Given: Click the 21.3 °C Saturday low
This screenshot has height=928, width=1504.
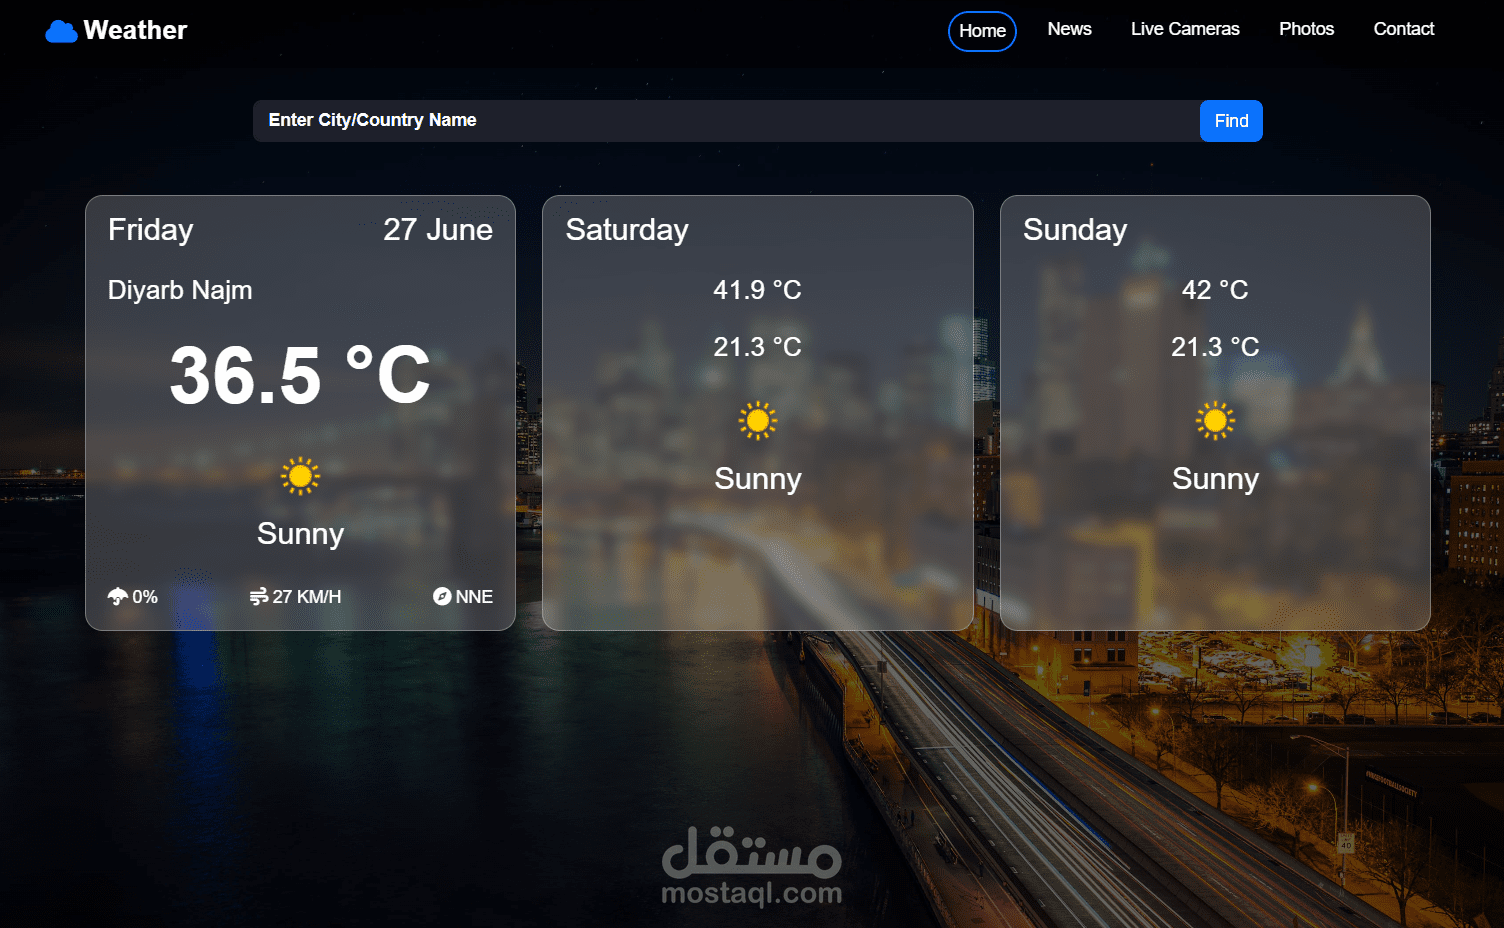Looking at the screenshot, I should (758, 347).
